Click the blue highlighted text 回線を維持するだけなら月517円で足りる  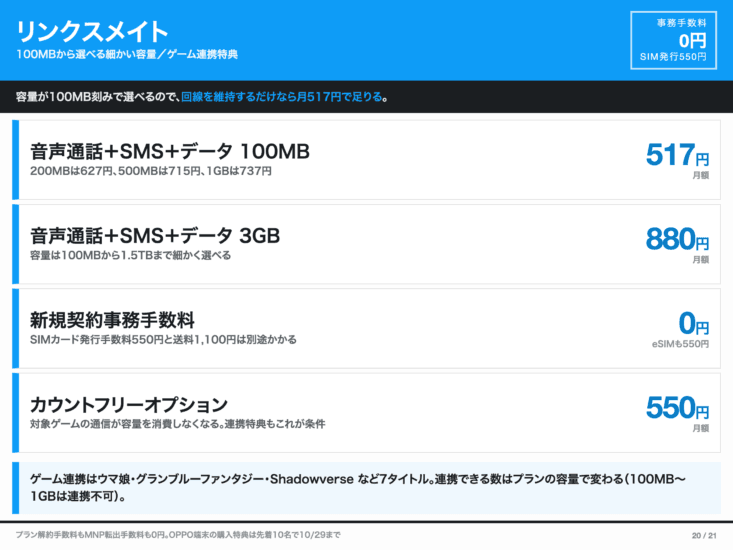[281, 97]
